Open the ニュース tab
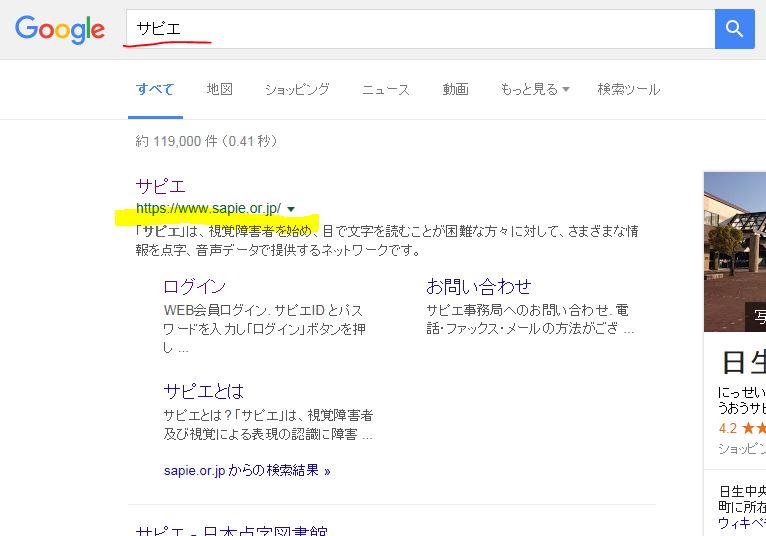This screenshot has width=766, height=536. [385, 89]
